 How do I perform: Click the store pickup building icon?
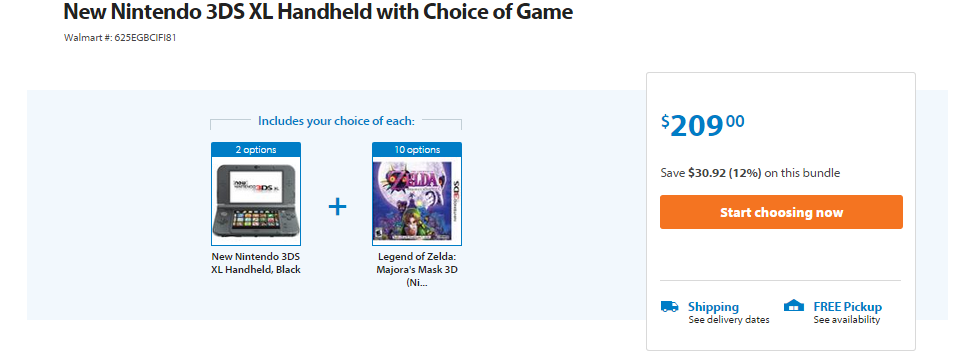794,306
